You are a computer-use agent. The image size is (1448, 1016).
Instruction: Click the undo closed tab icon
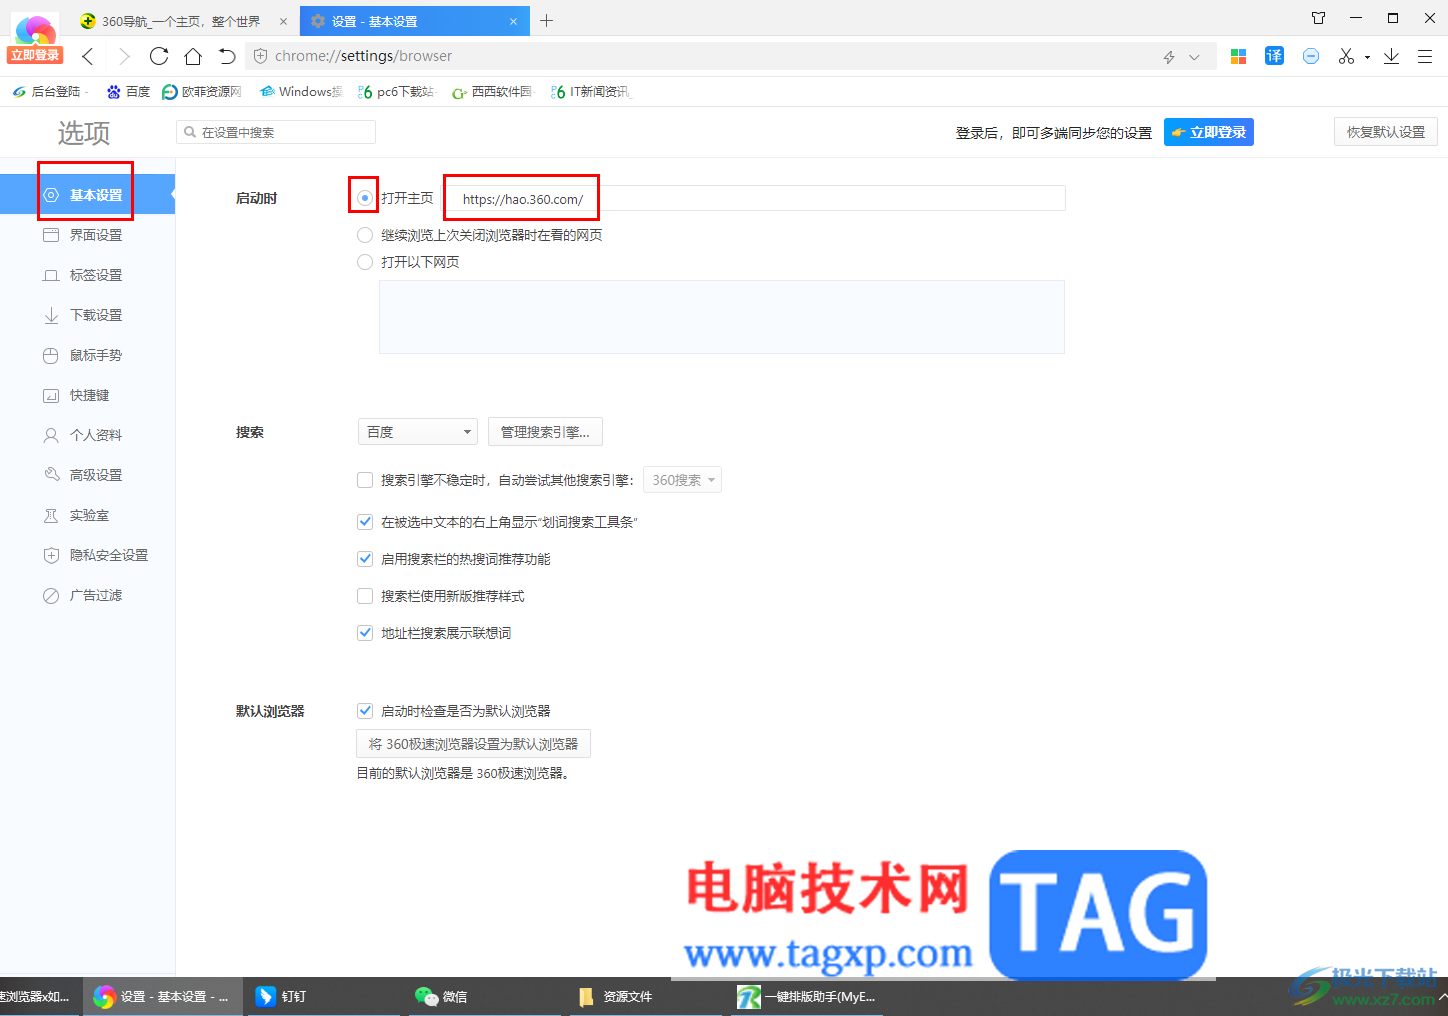pos(227,56)
